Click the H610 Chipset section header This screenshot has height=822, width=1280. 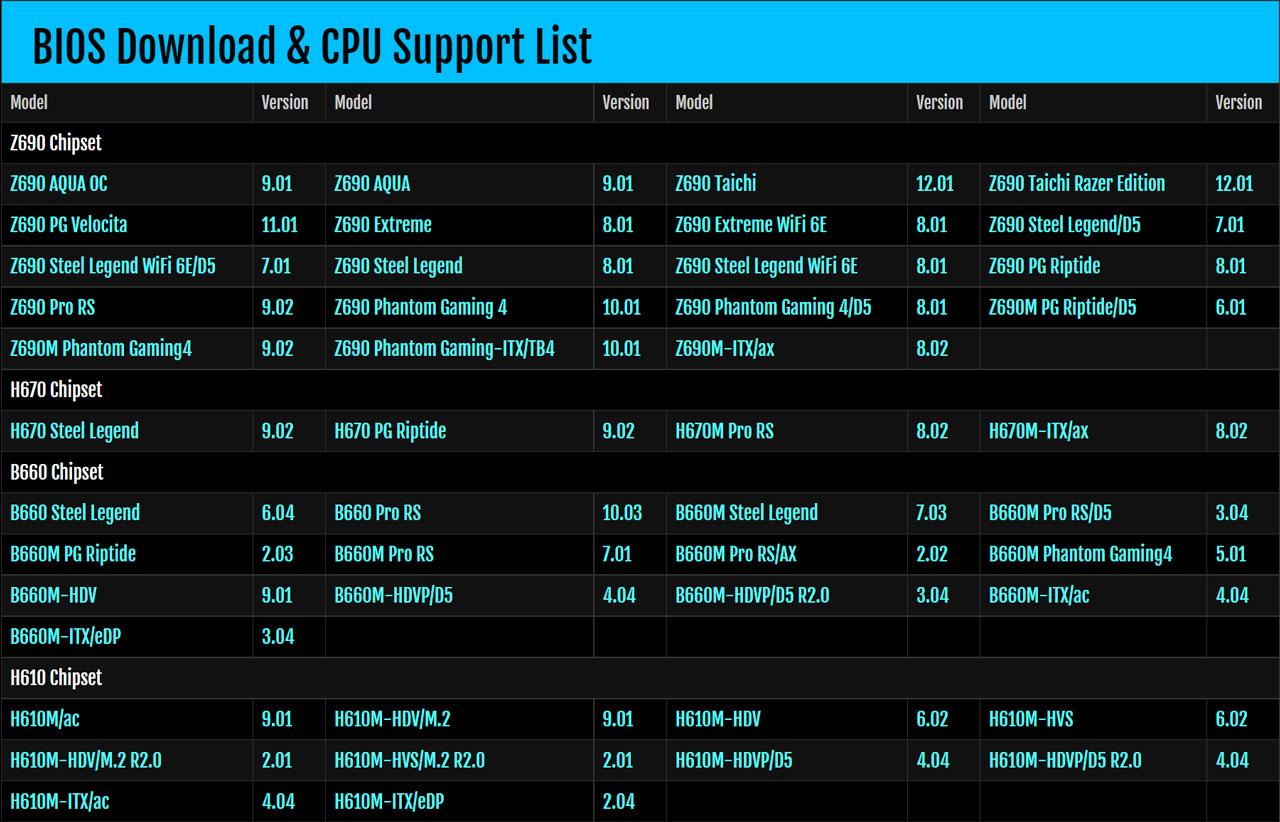(56, 677)
